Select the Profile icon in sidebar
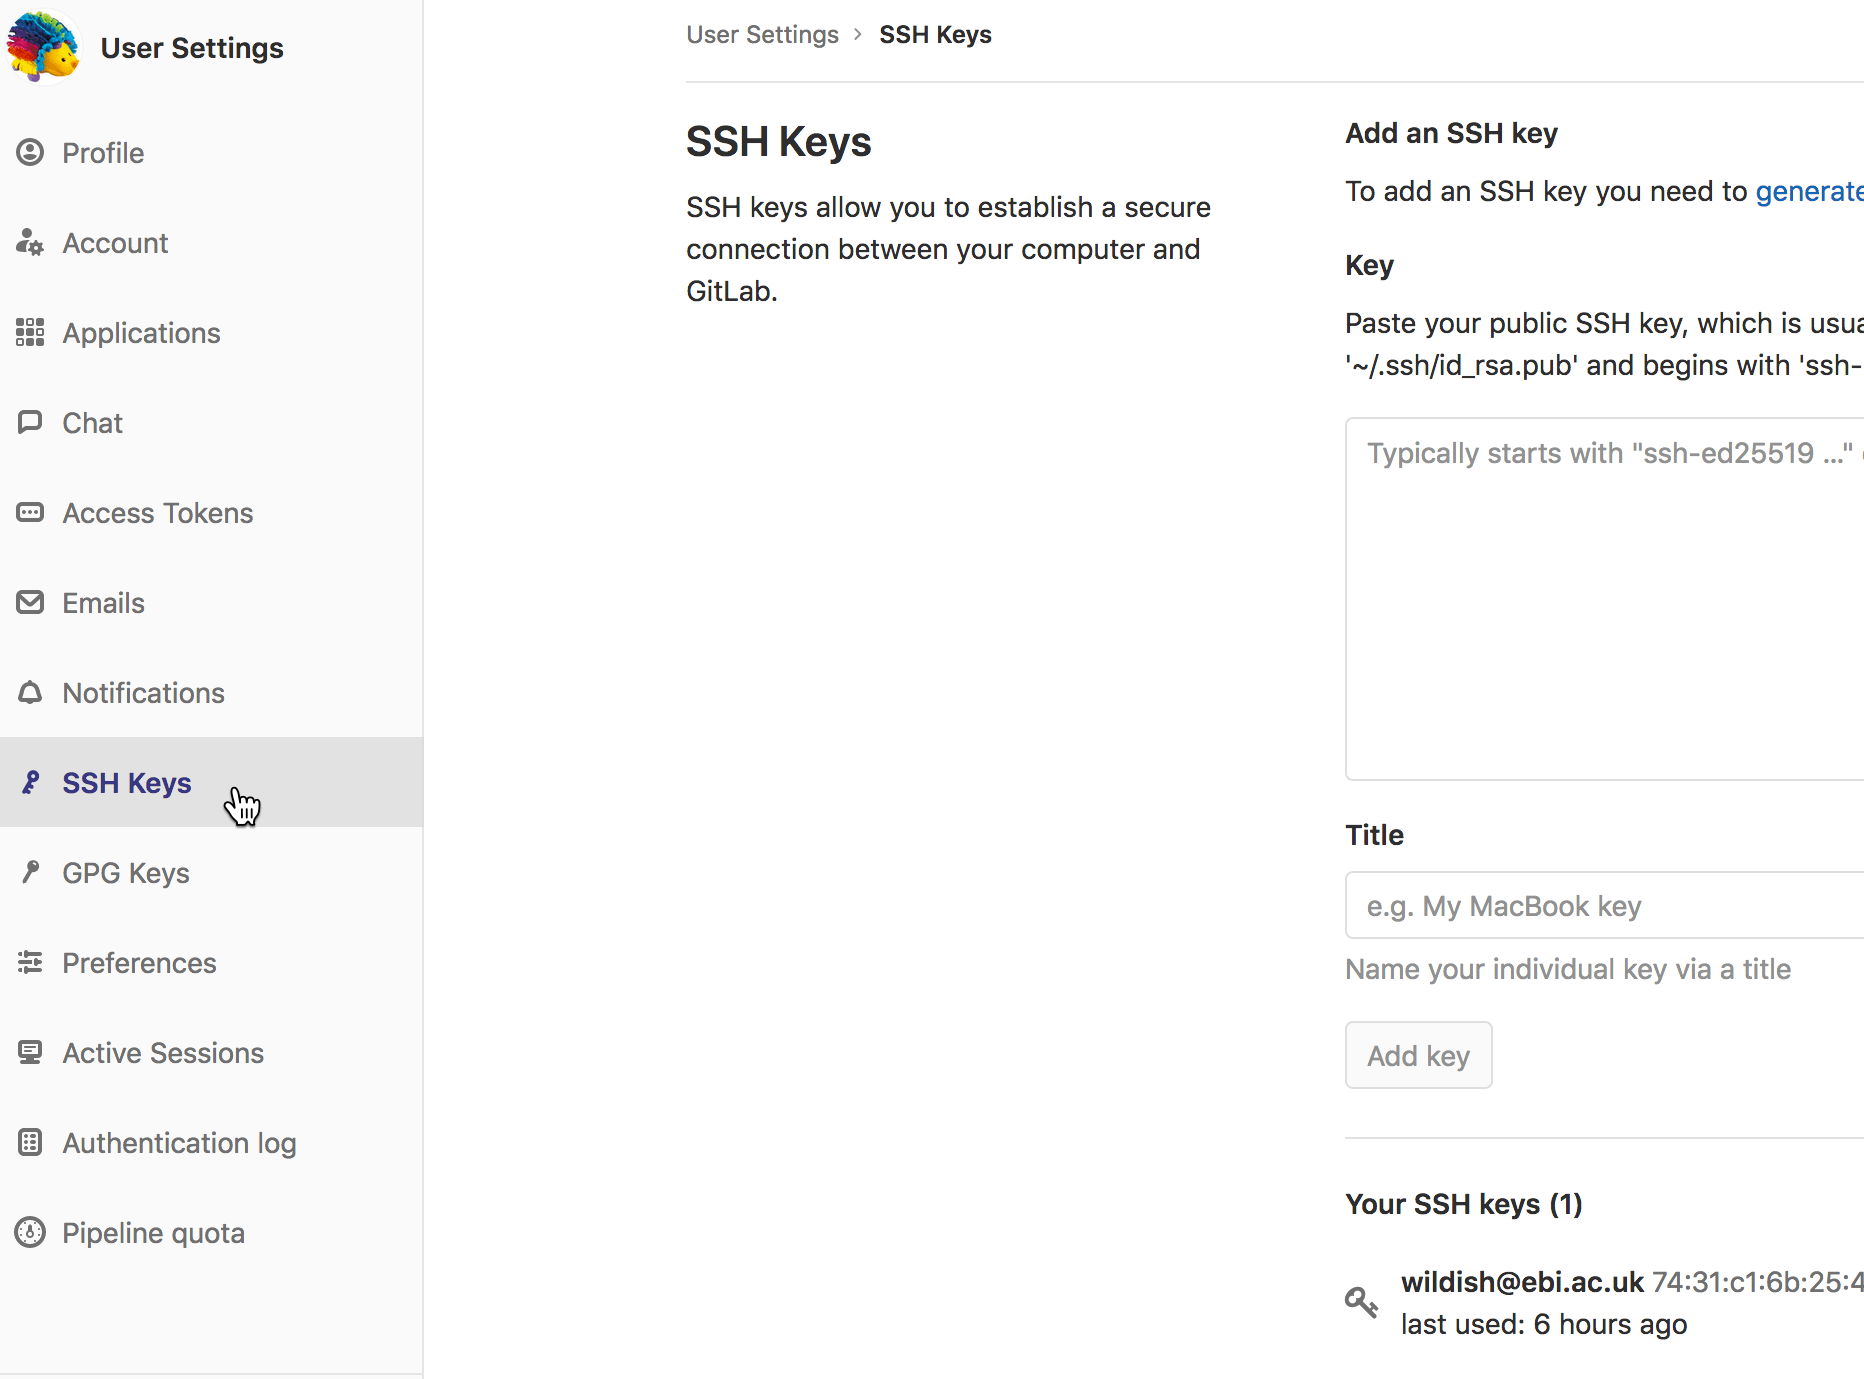1864x1379 pixels. point(29,152)
